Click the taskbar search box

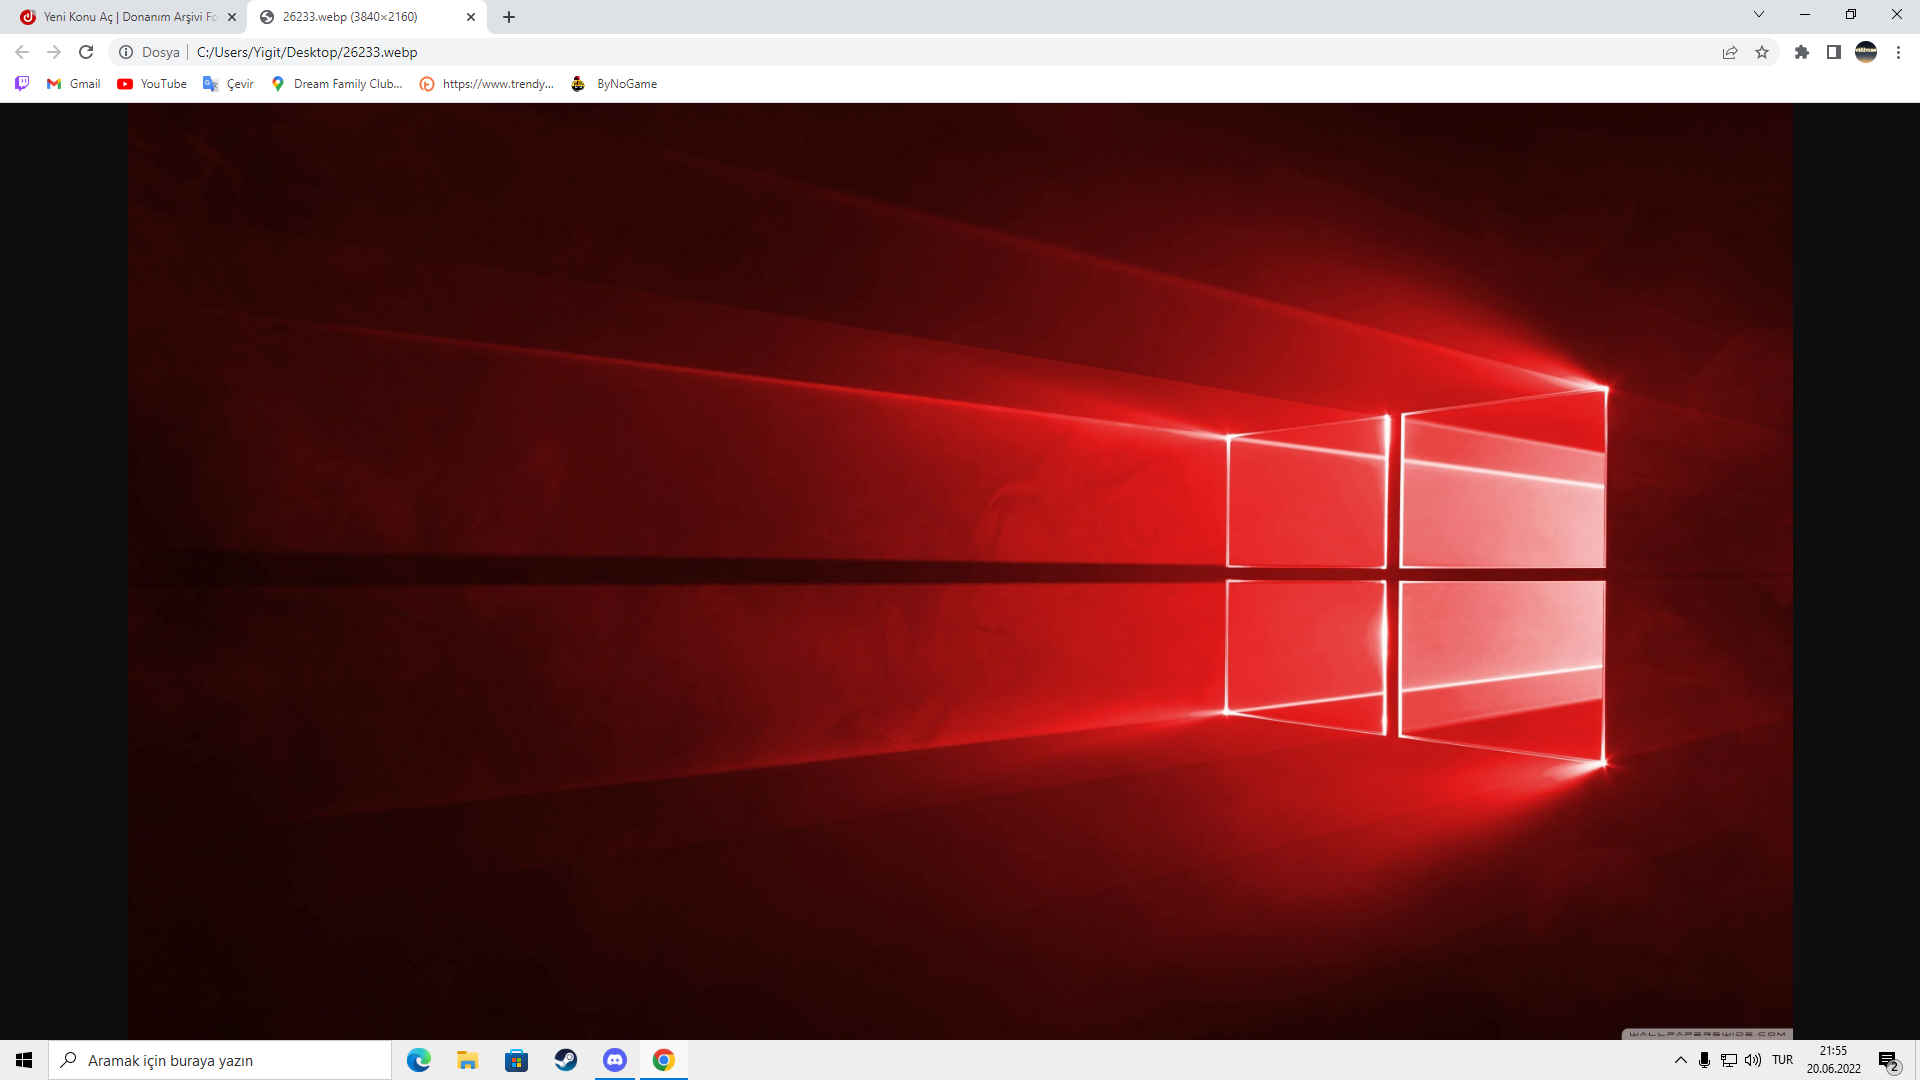pyautogui.click(x=220, y=1060)
